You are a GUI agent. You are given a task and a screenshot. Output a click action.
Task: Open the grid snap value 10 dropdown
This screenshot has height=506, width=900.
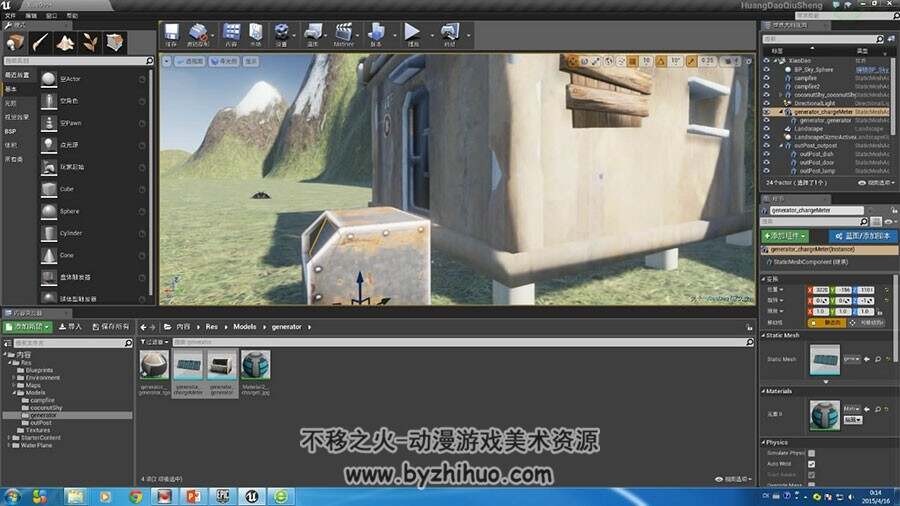pyautogui.click(x=646, y=61)
